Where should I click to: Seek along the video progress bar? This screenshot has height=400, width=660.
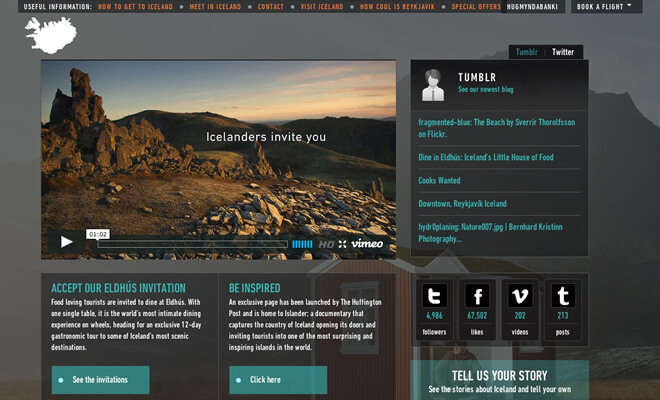click(x=193, y=244)
